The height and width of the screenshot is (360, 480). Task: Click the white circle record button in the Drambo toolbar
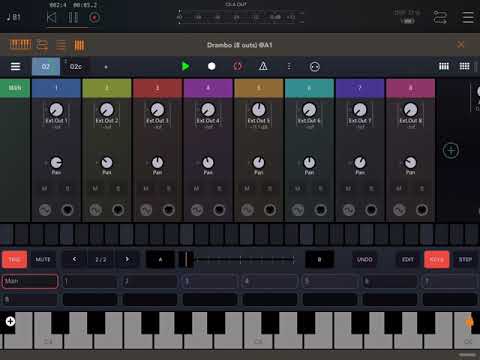(211, 66)
